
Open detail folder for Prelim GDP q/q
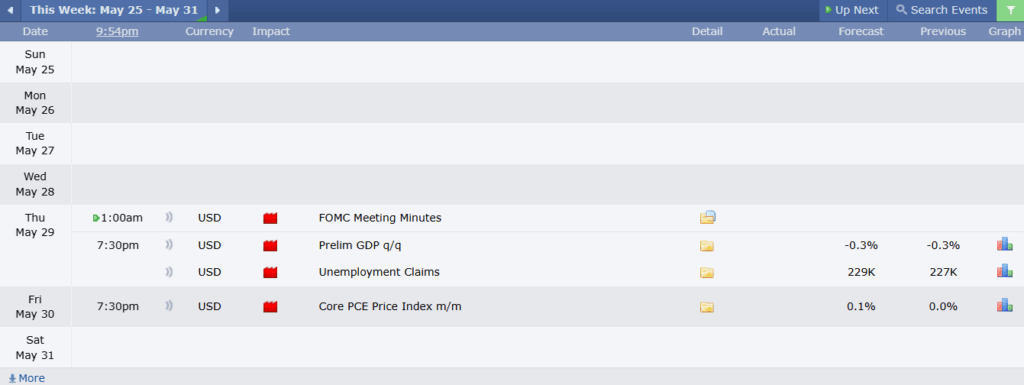707,246
